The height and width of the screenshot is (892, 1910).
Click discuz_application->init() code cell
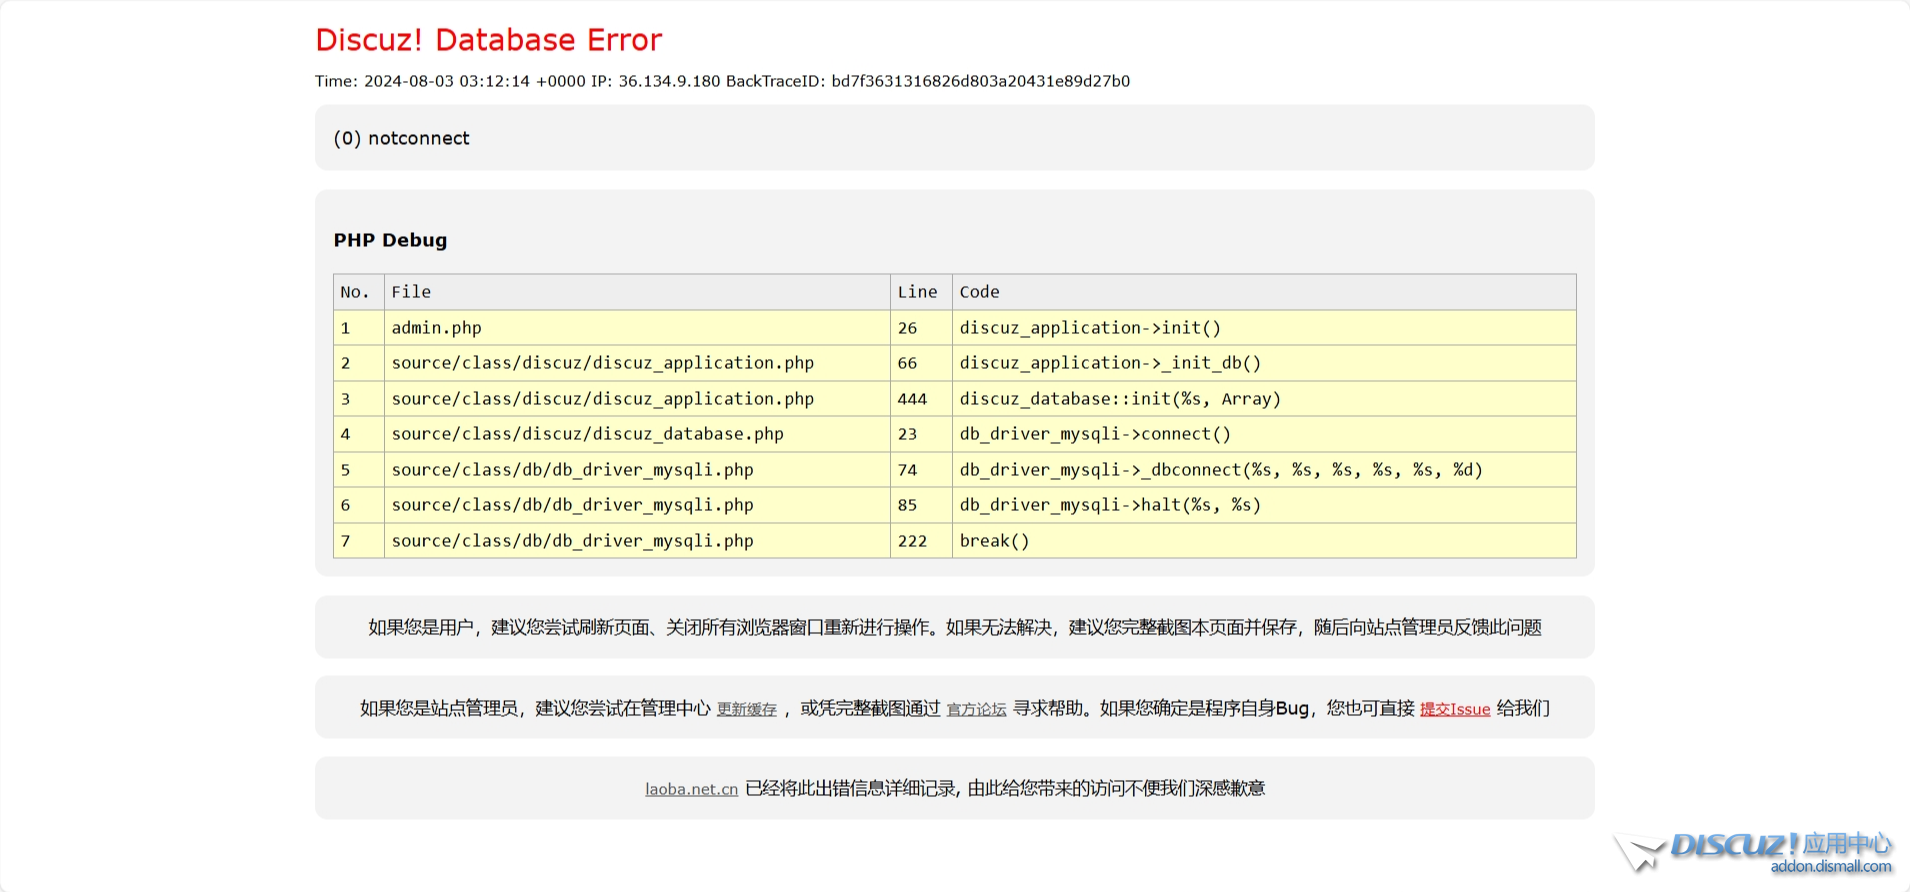[x=1264, y=328]
